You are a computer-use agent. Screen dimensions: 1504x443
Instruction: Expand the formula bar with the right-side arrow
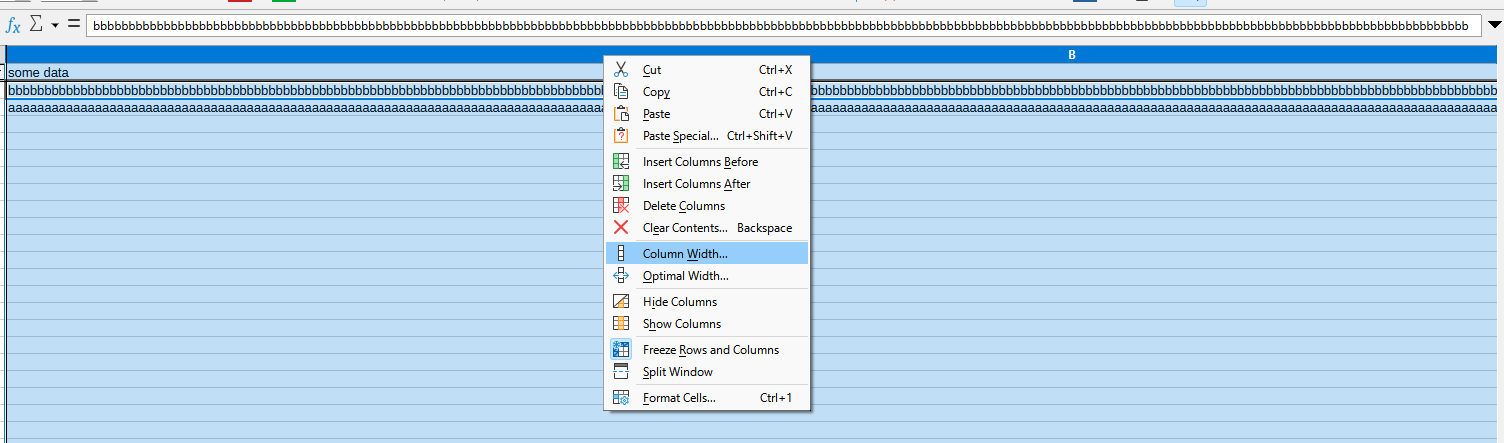click(x=1494, y=26)
